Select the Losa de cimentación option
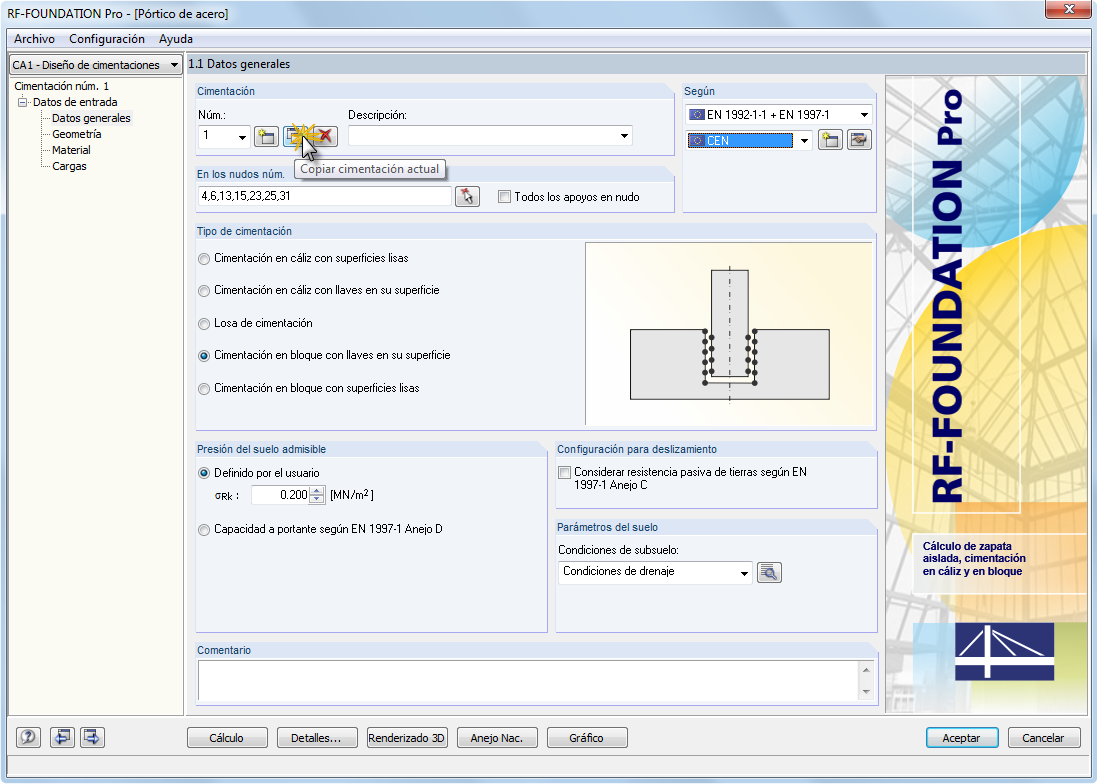This screenshot has width=1097, height=784. click(204, 324)
